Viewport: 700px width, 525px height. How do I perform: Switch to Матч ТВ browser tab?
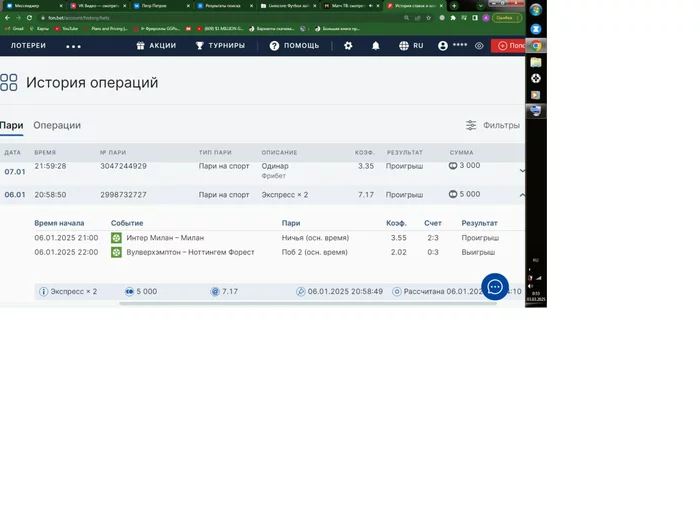pos(351,6)
